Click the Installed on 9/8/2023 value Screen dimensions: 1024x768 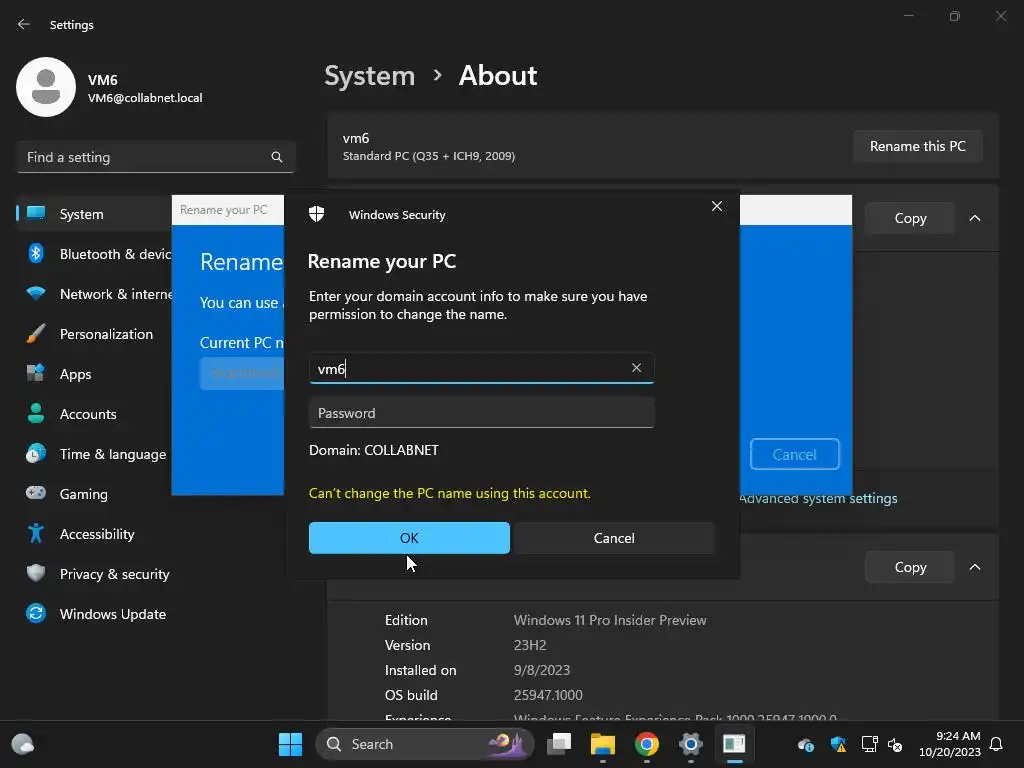coord(541,670)
